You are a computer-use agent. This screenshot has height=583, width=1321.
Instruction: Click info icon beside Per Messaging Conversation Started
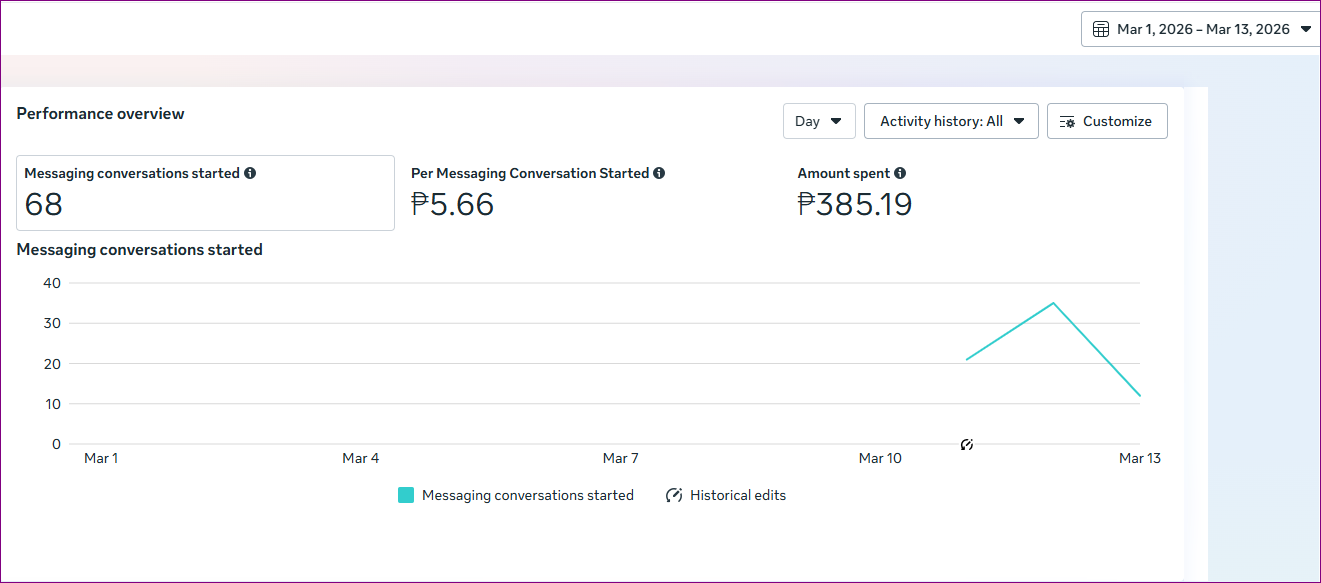click(x=659, y=173)
